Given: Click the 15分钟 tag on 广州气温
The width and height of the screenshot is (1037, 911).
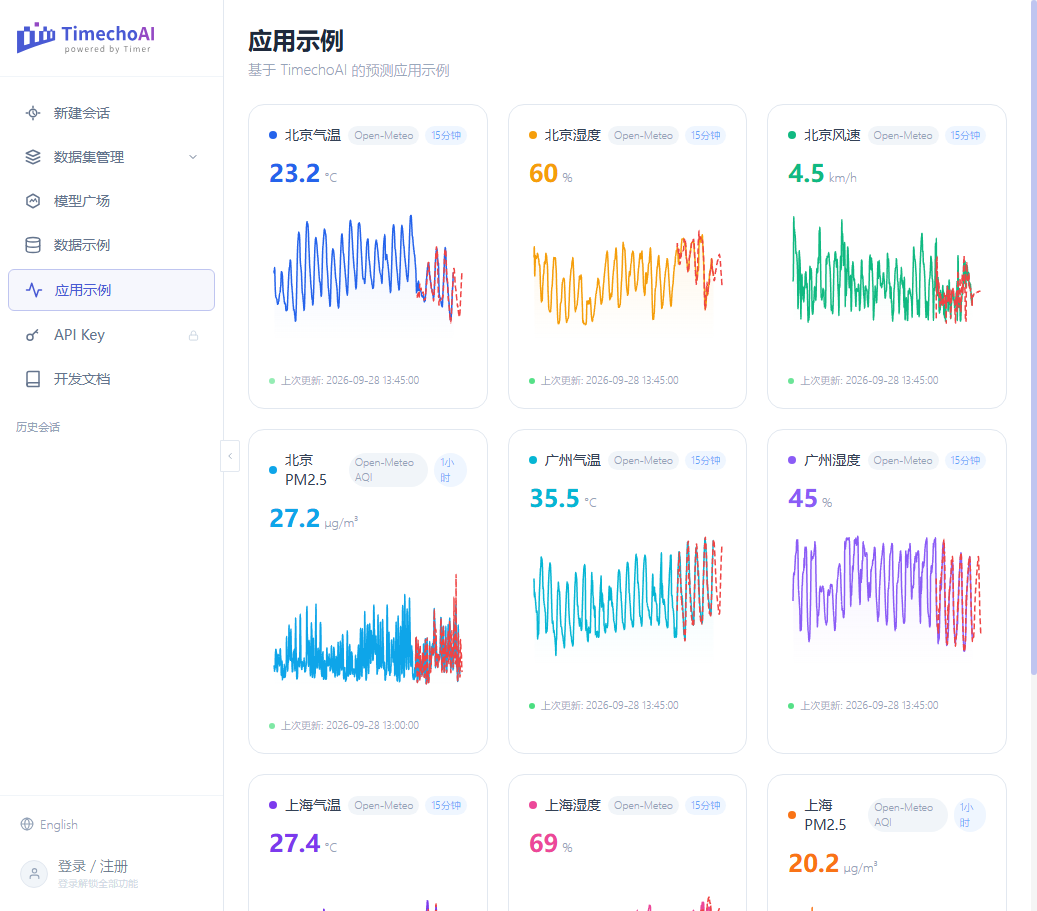Looking at the screenshot, I should pos(706,460).
